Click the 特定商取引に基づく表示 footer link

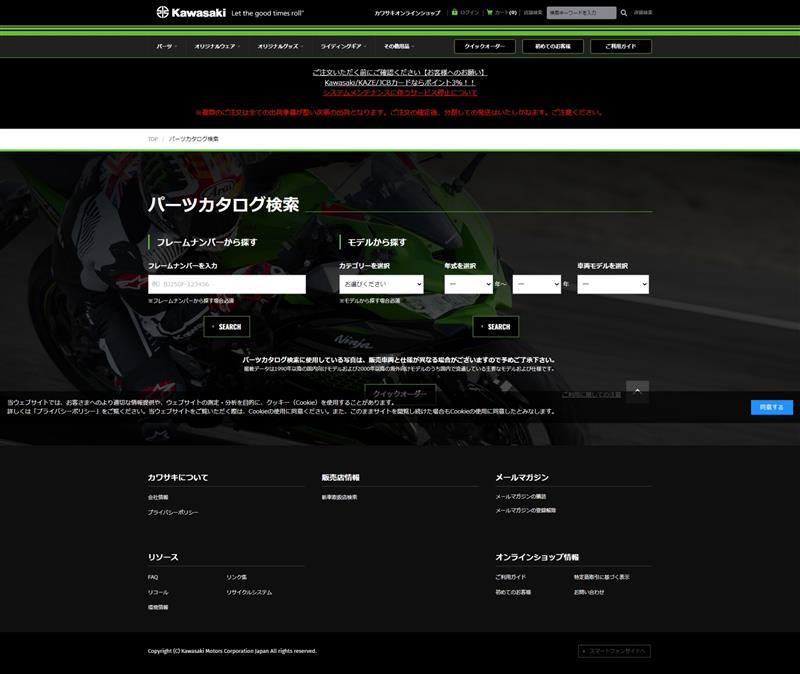tap(602, 577)
